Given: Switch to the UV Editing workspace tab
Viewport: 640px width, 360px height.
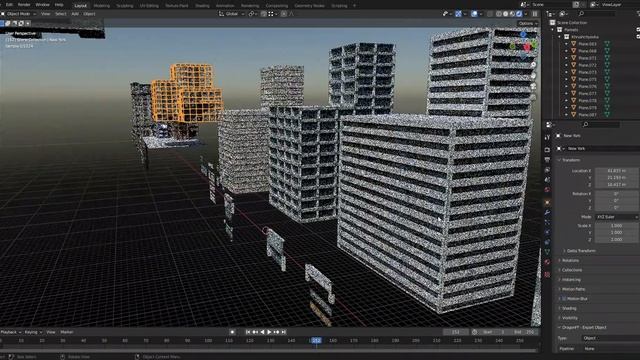Looking at the screenshot, I should click(149, 6).
